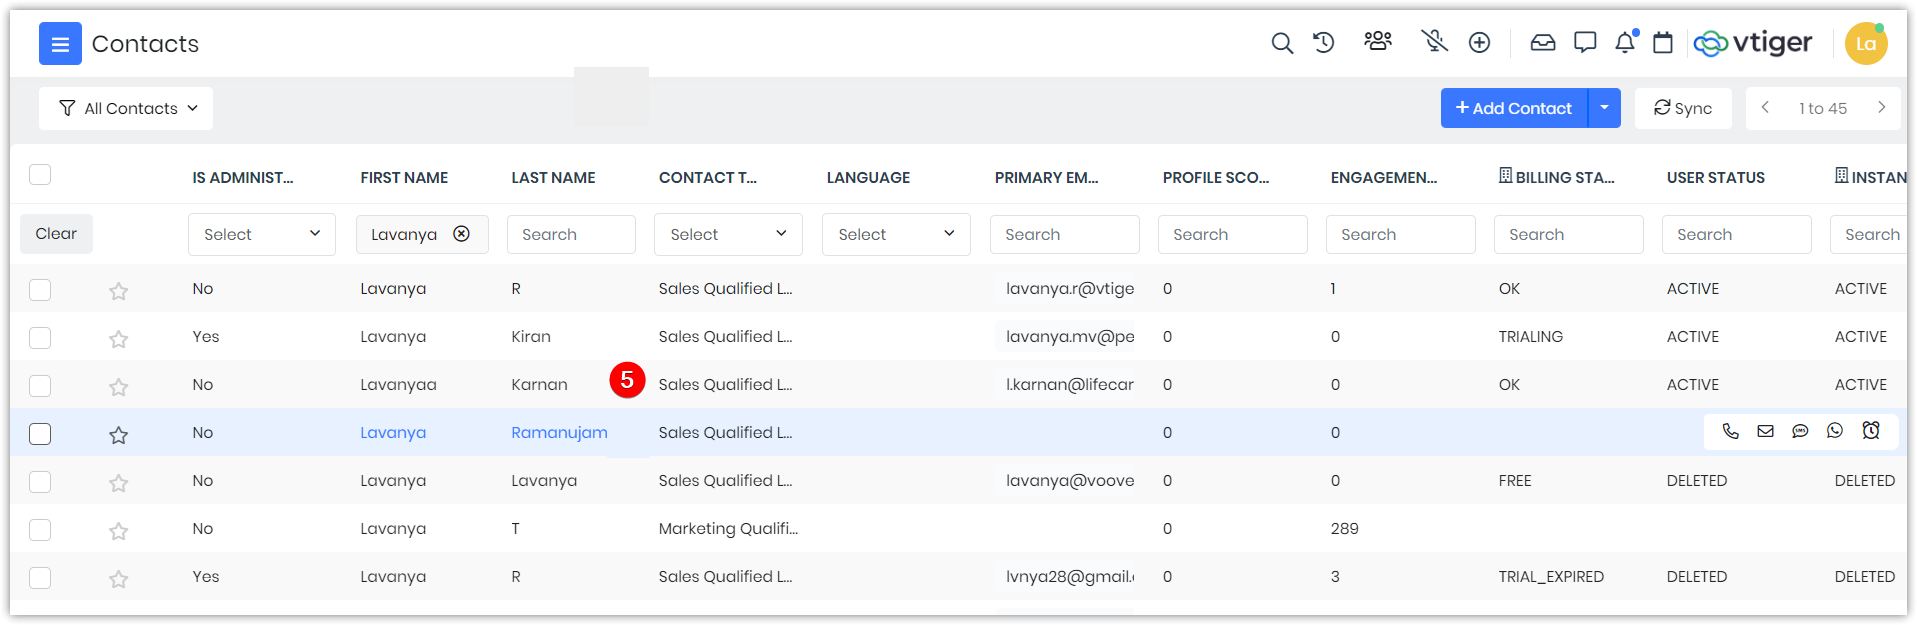Sort by IS ADMINIST... column header

click(243, 177)
